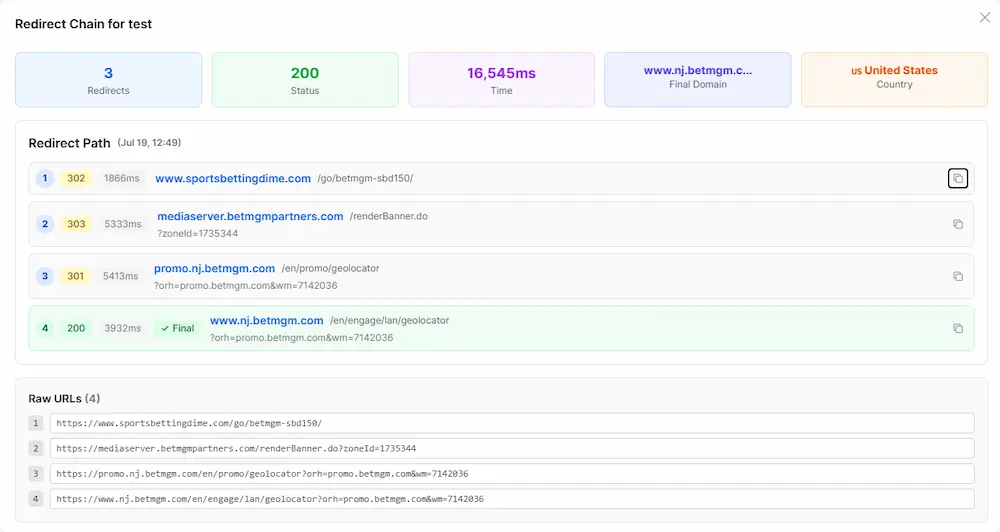Click the /go/betmgm-sbd150/ path text
This screenshot has height=532, width=1000.
[x=365, y=179]
